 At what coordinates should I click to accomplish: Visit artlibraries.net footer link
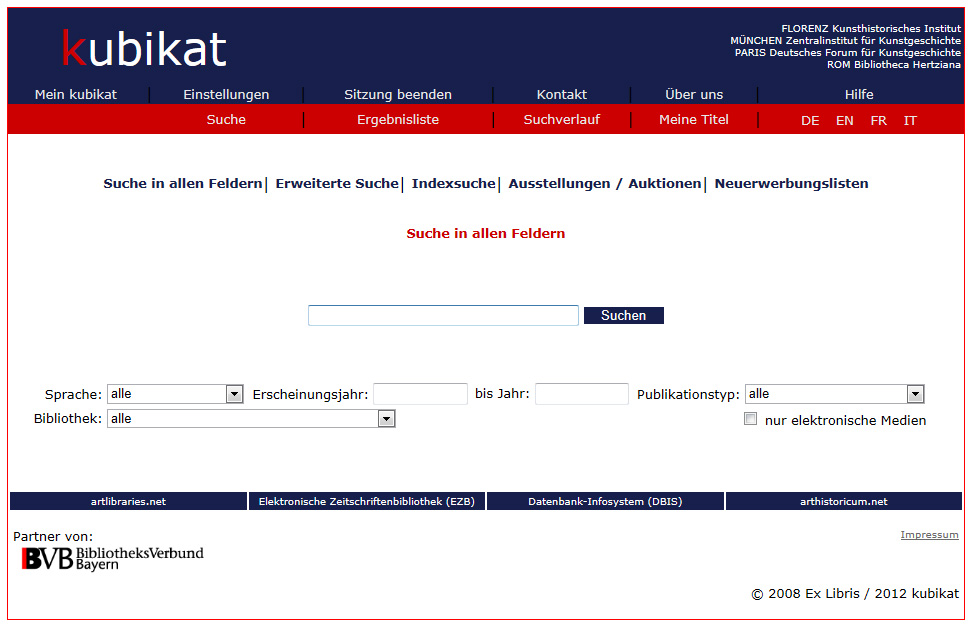[128, 501]
